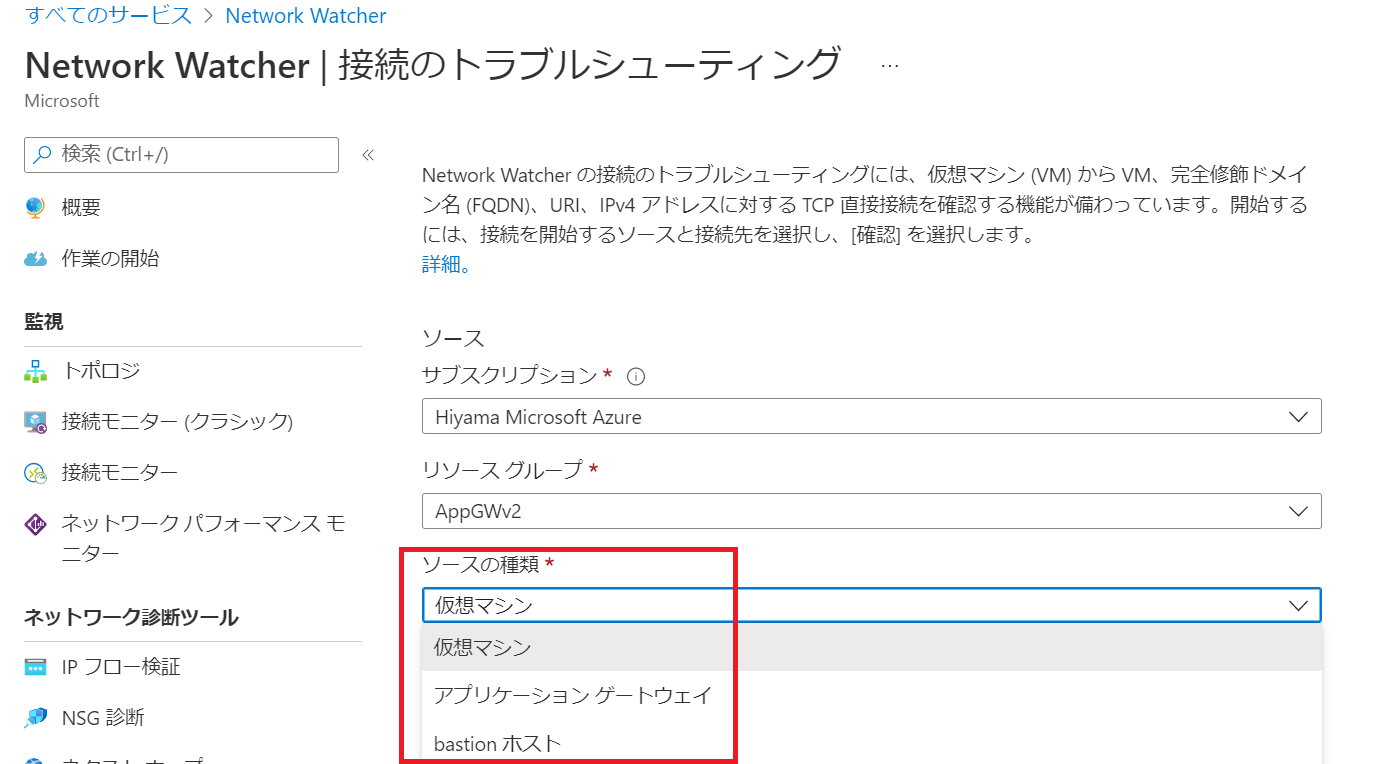The image size is (1385, 764).
Task: Click the info icon beside サブスクリプション
Action: click(635, 377)
